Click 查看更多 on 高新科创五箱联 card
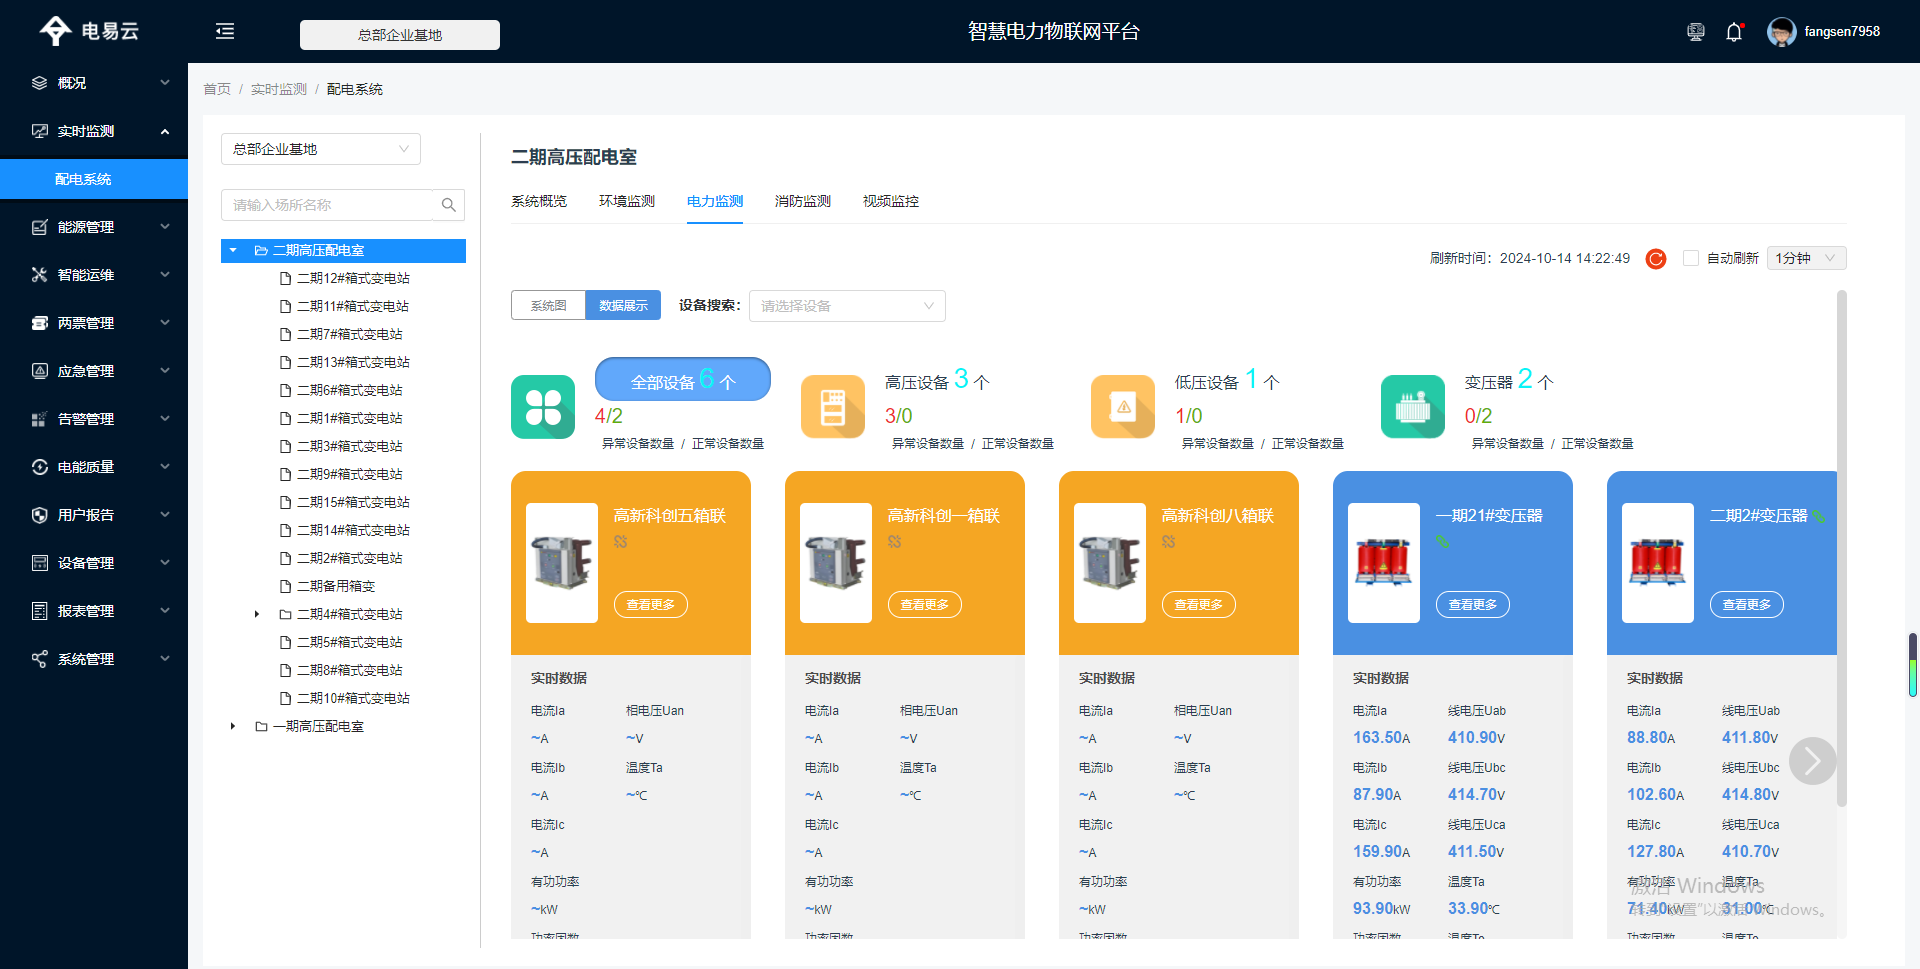This screenshot has height=969, width=1920. [x=650, y=604]
